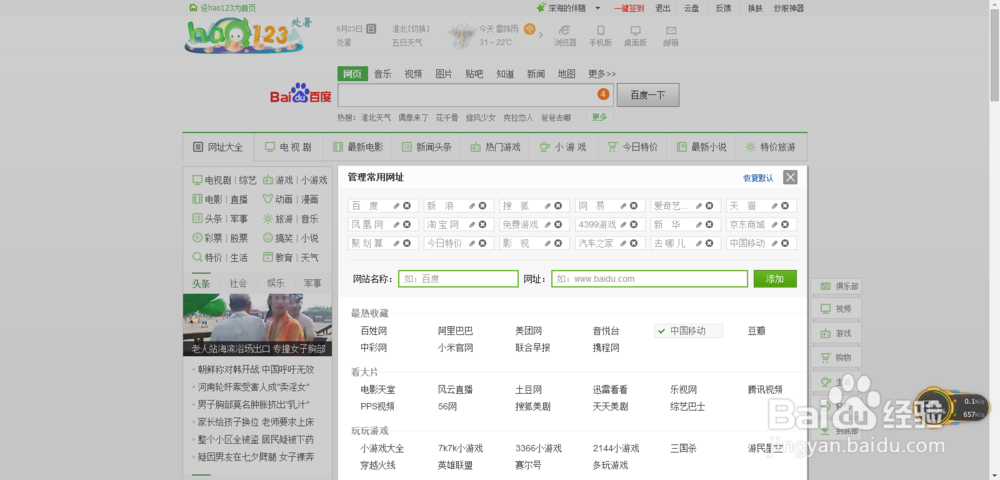Image resolution: width=1000 pixels, height=480 pixels.
Task: Toggle 美团网 in 最热收藏 list
Action: [x=529, y=331]
